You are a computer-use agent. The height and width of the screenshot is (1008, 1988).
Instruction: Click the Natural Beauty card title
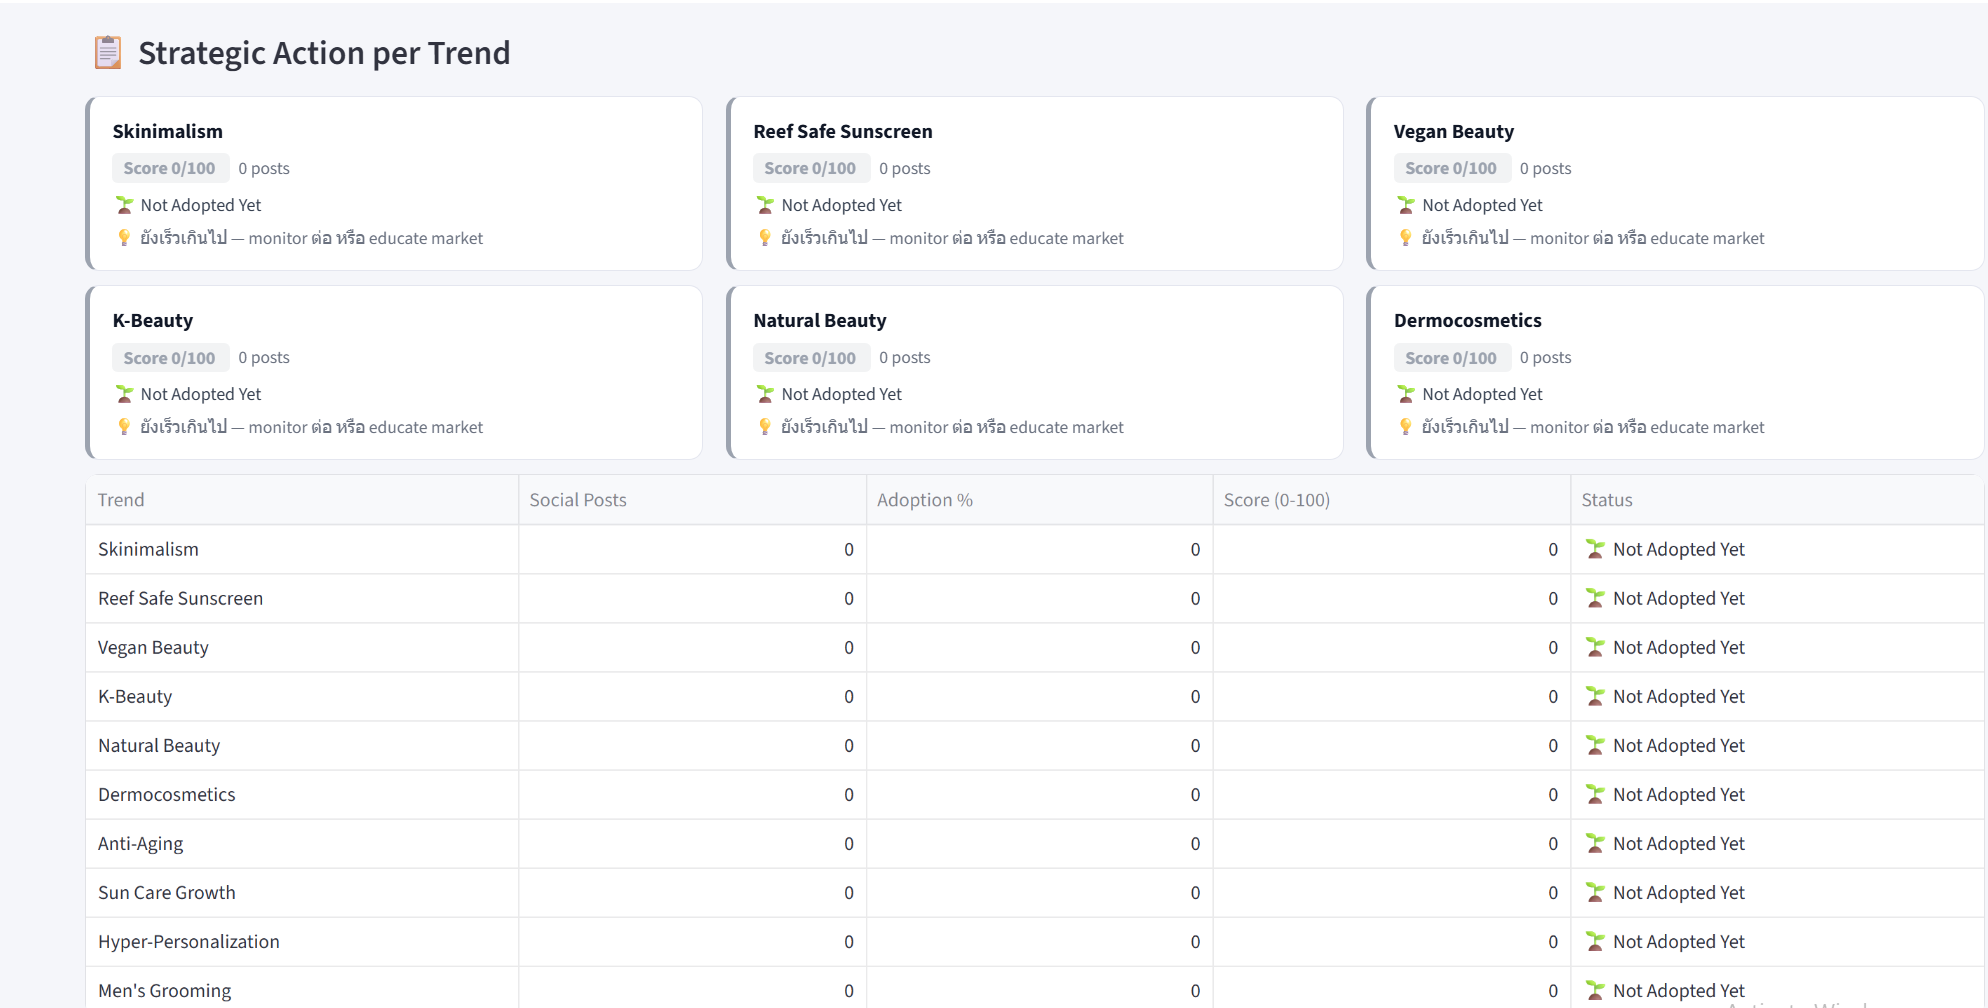820,321
